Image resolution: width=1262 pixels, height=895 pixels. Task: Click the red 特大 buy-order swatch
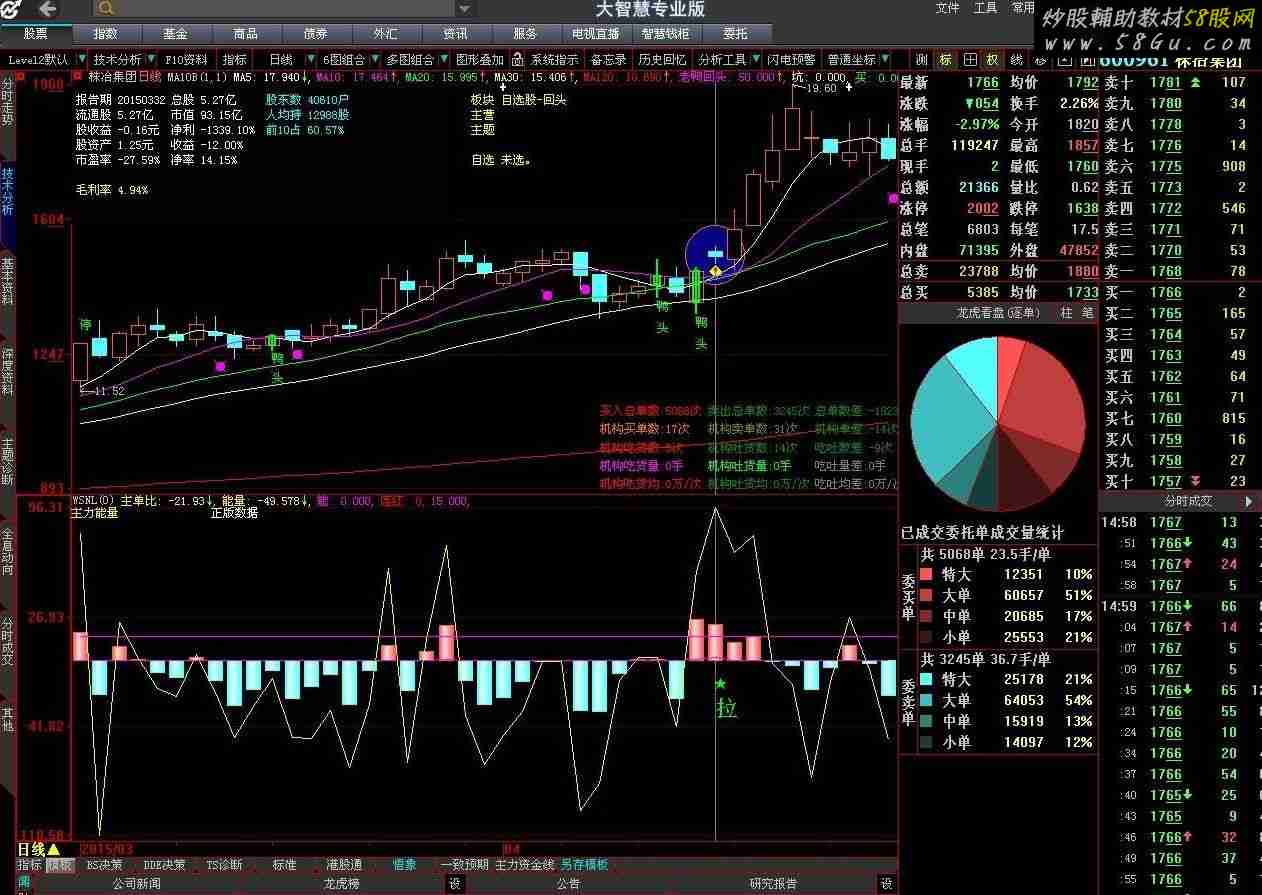(x=926, y=574)
